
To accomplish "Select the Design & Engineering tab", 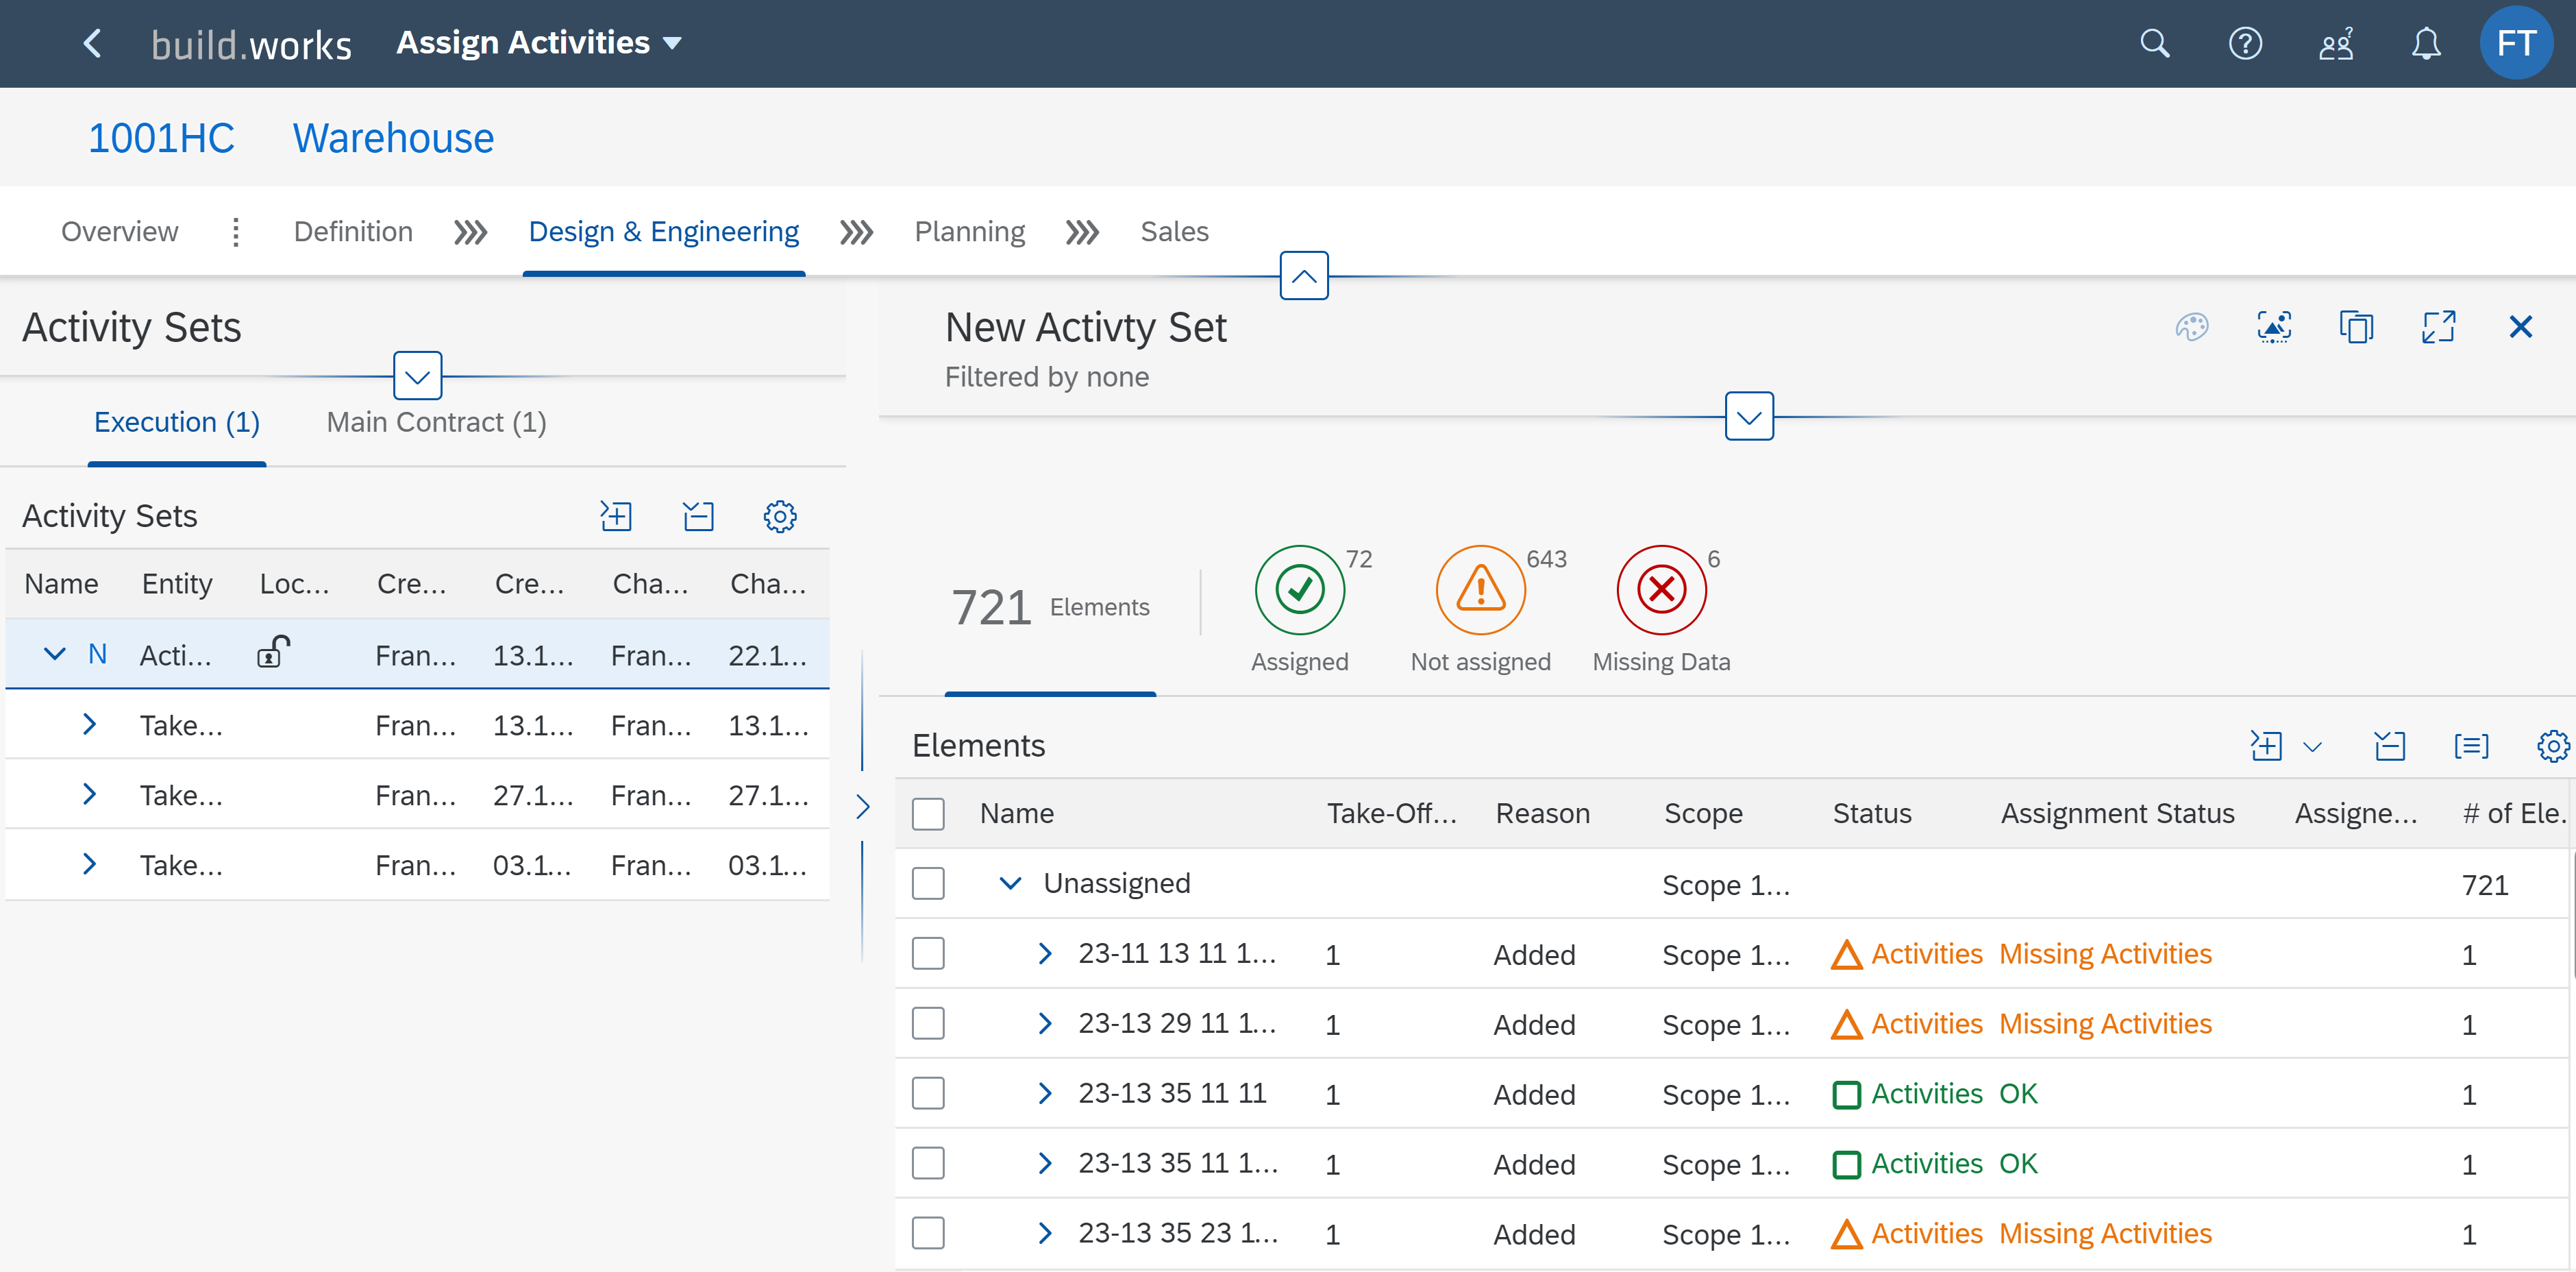I will click(x=663, y=232).
